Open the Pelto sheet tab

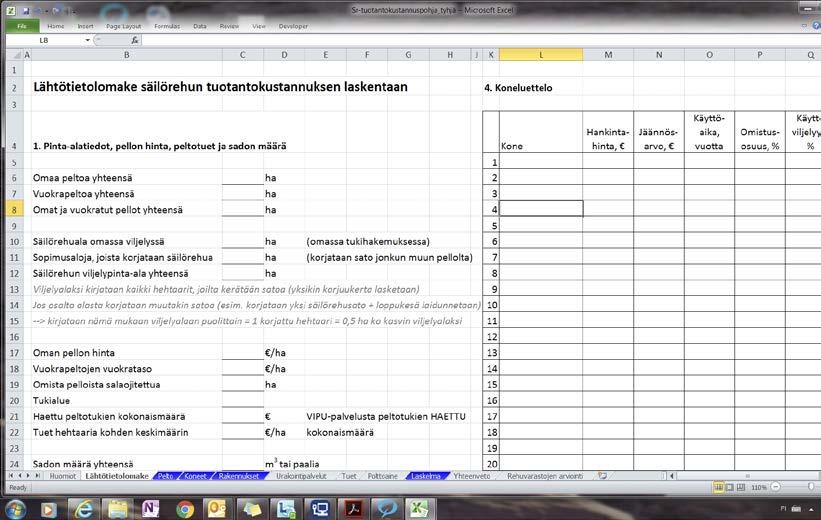click(165, 476)
